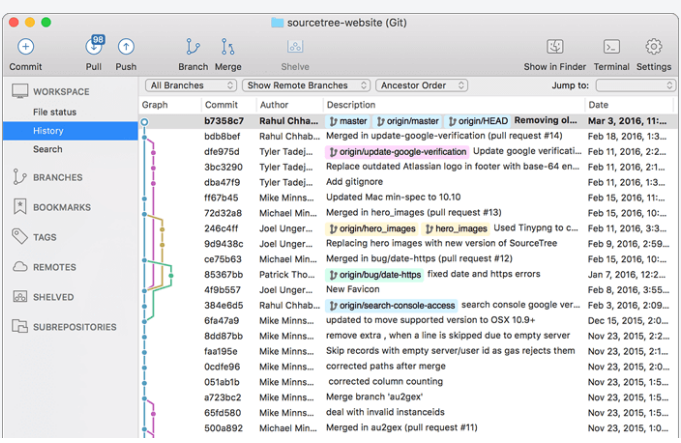Click the green graph node on the 85367bb row
The width and height of the screenshot is (681, 443).
pos(171,275)
